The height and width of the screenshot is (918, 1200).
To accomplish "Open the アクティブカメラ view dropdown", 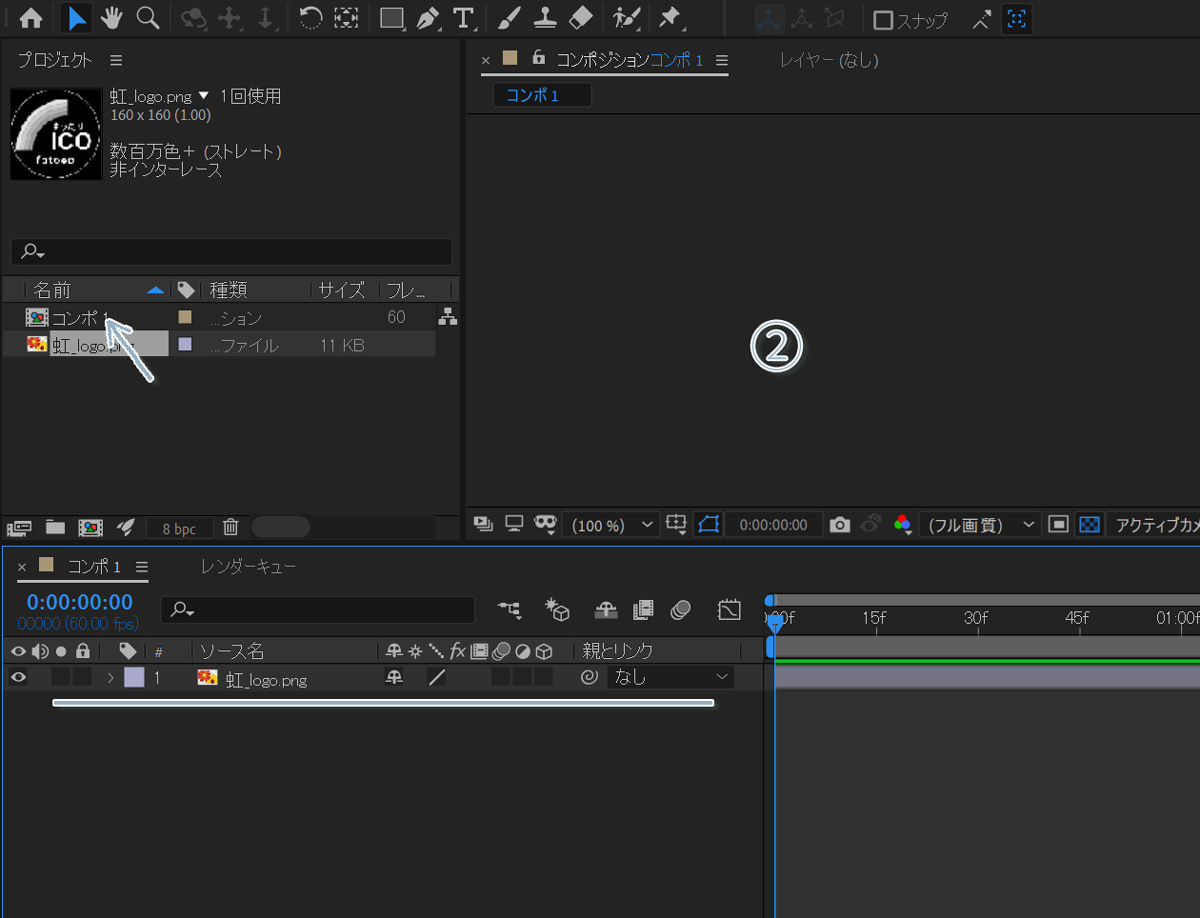I will coord(1154,525).
